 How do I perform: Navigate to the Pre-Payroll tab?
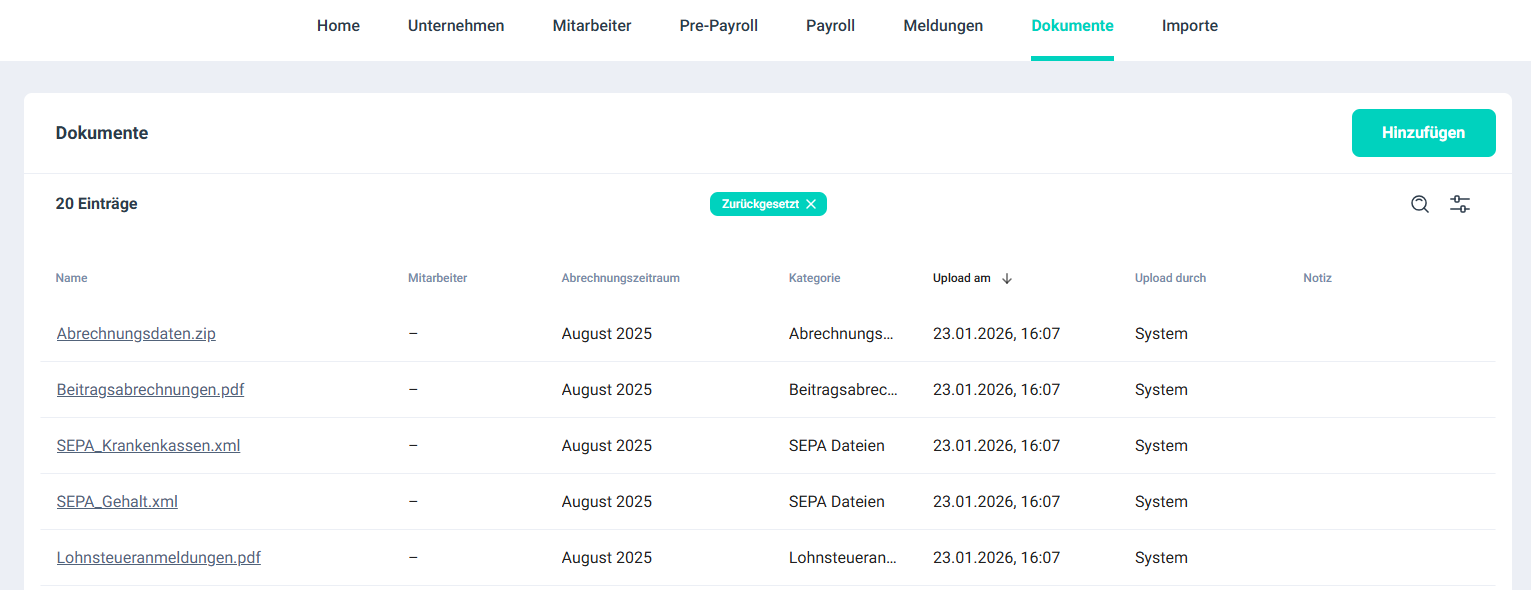click(x=719, y=26)
